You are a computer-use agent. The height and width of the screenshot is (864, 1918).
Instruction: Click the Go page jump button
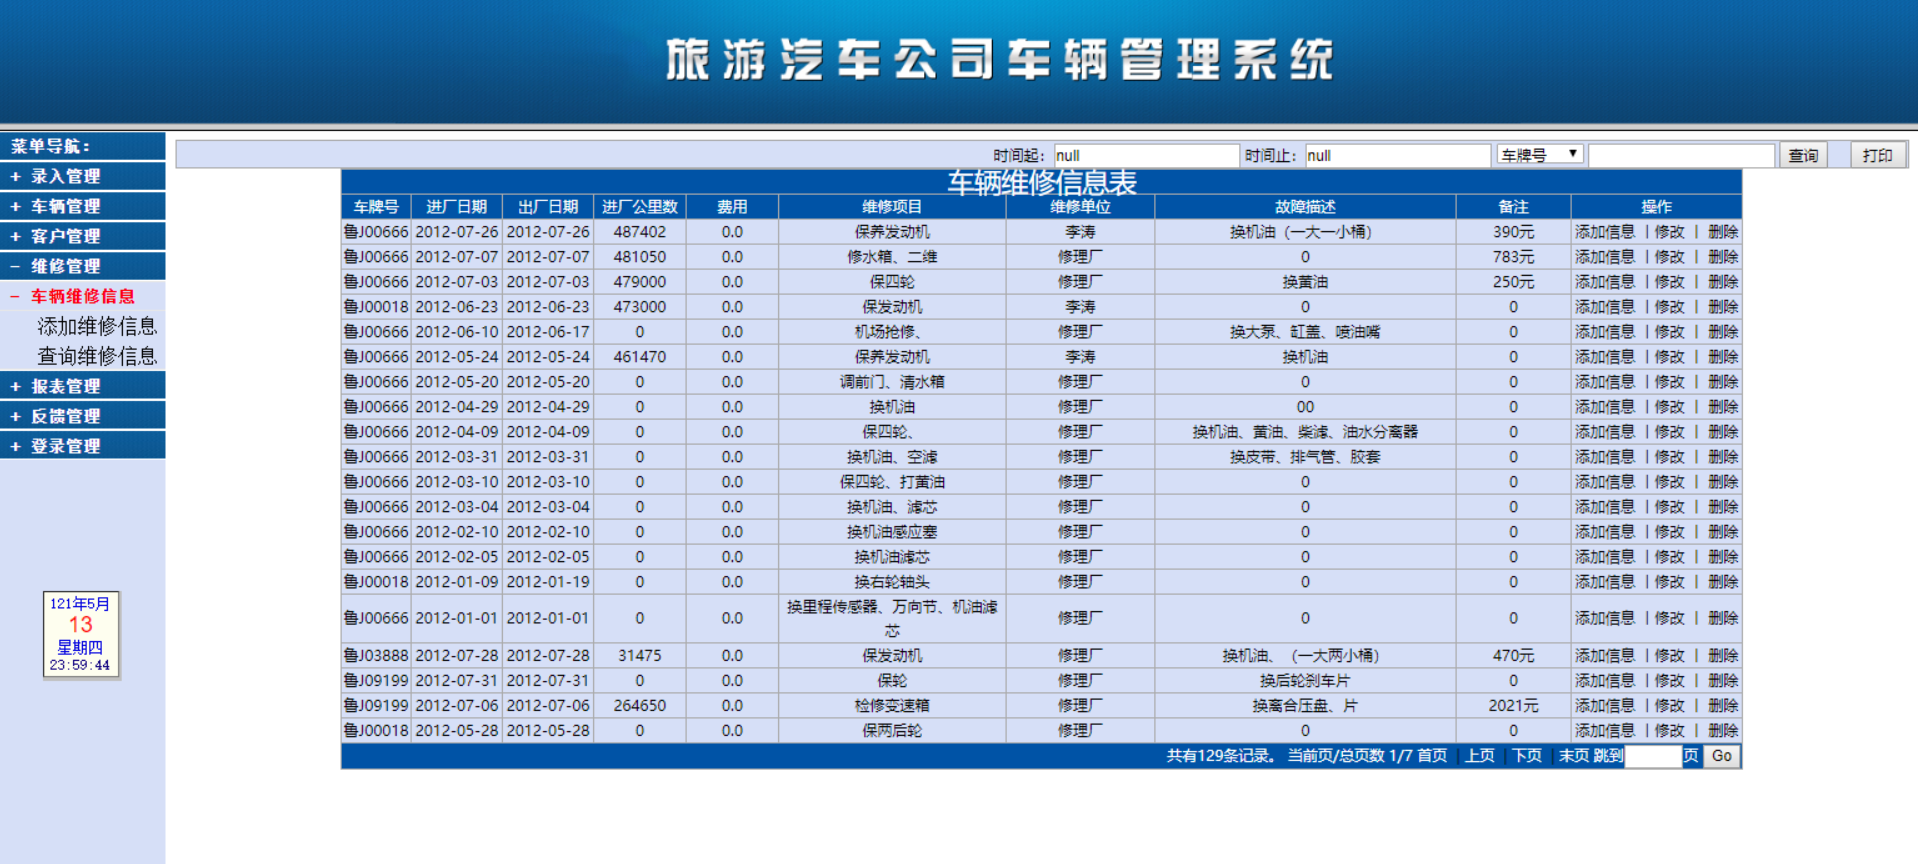(1721, 756)
